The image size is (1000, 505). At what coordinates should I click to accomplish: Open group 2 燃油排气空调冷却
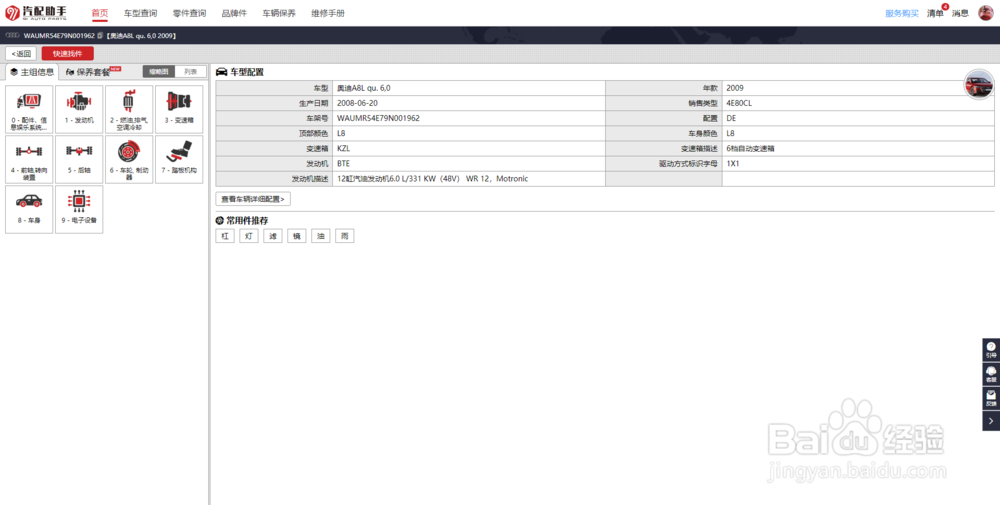129,110
